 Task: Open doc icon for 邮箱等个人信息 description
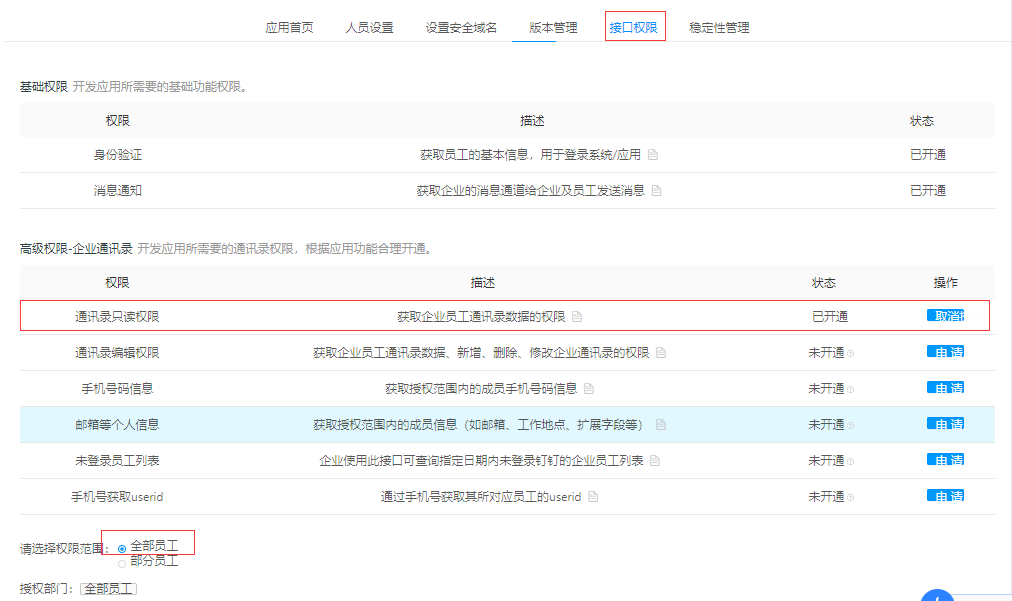660,424
